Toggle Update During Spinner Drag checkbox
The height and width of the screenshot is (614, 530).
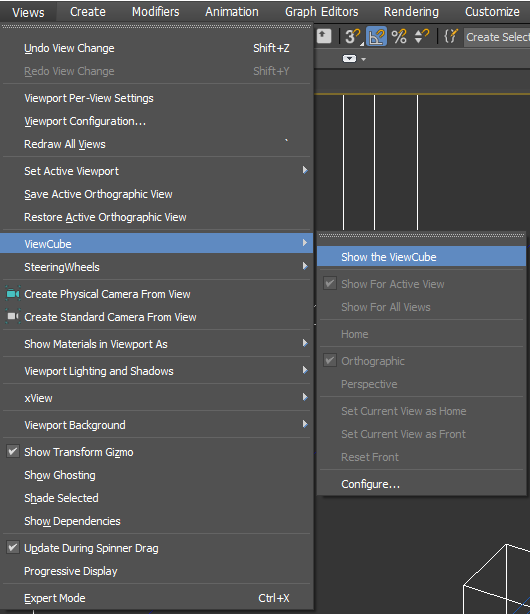[13, 547]
